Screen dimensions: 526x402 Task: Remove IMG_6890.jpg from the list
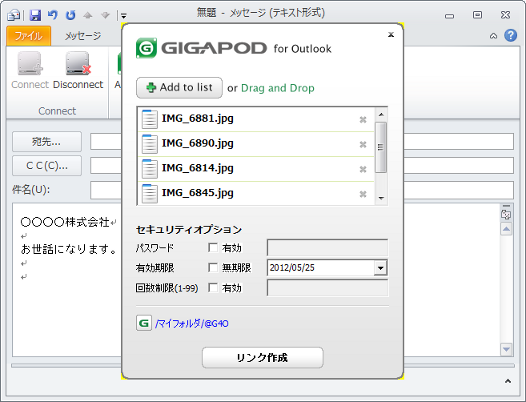point(363,144)
